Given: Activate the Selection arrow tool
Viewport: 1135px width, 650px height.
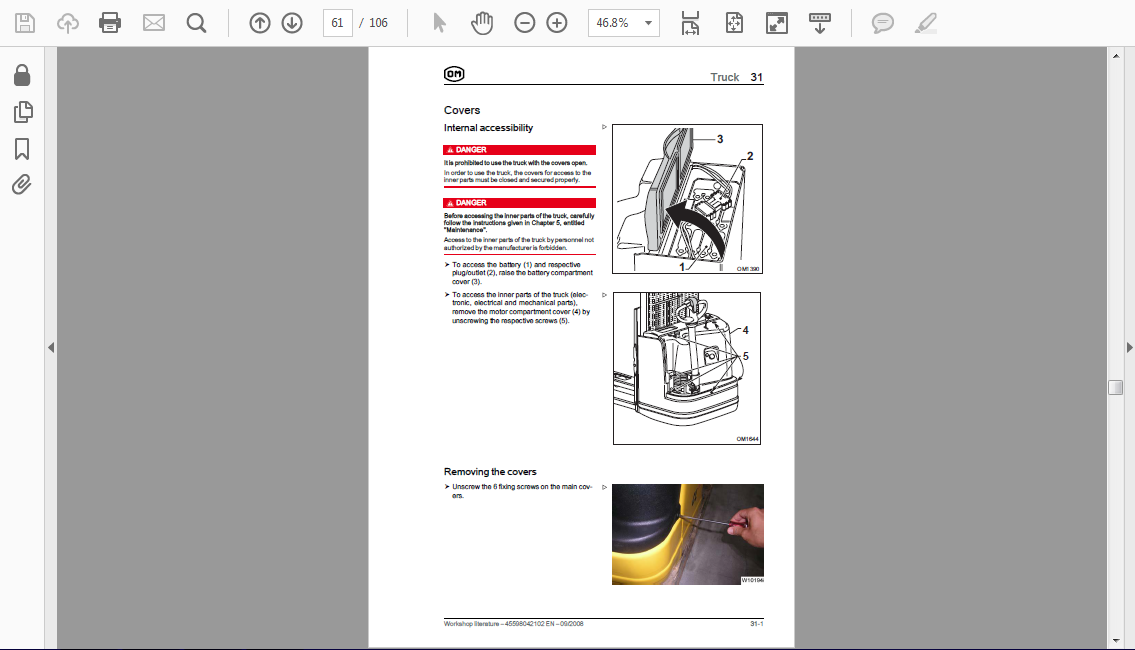Looking at the screenshot, I should point(439,23).
